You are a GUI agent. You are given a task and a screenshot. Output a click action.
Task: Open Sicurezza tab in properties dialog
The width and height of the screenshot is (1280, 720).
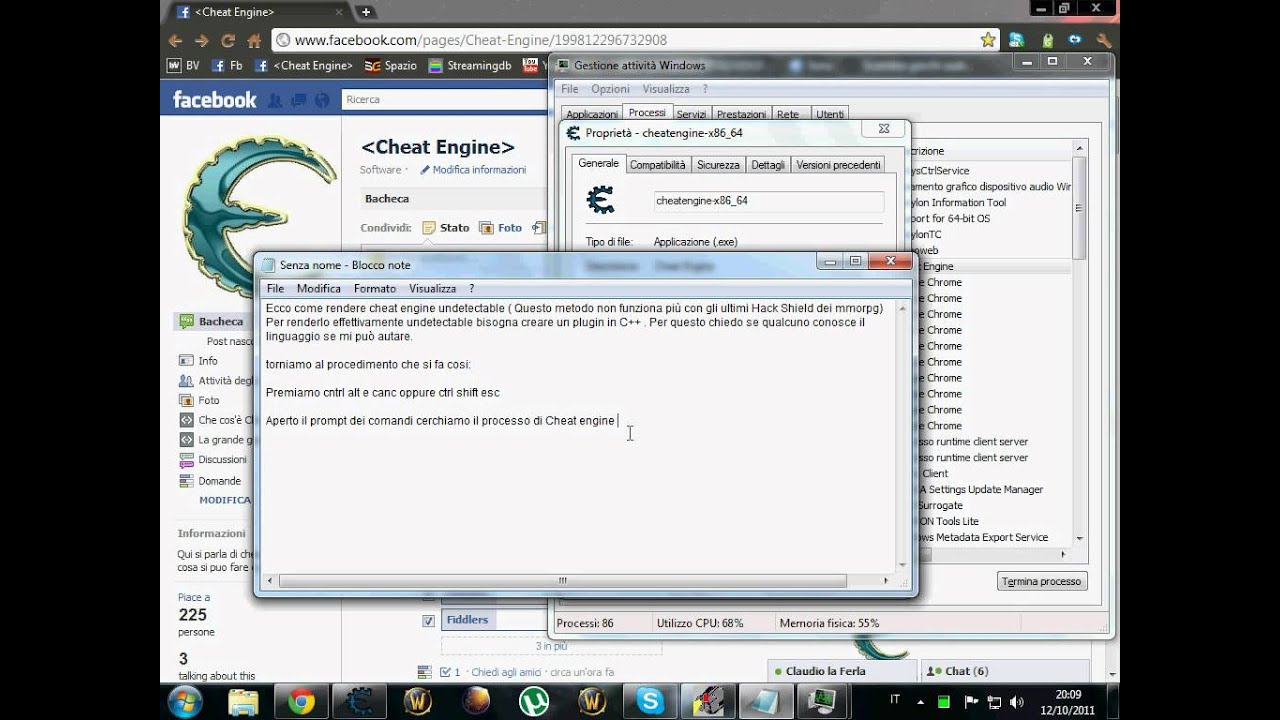pyautogui.click(x=718, y=165)
